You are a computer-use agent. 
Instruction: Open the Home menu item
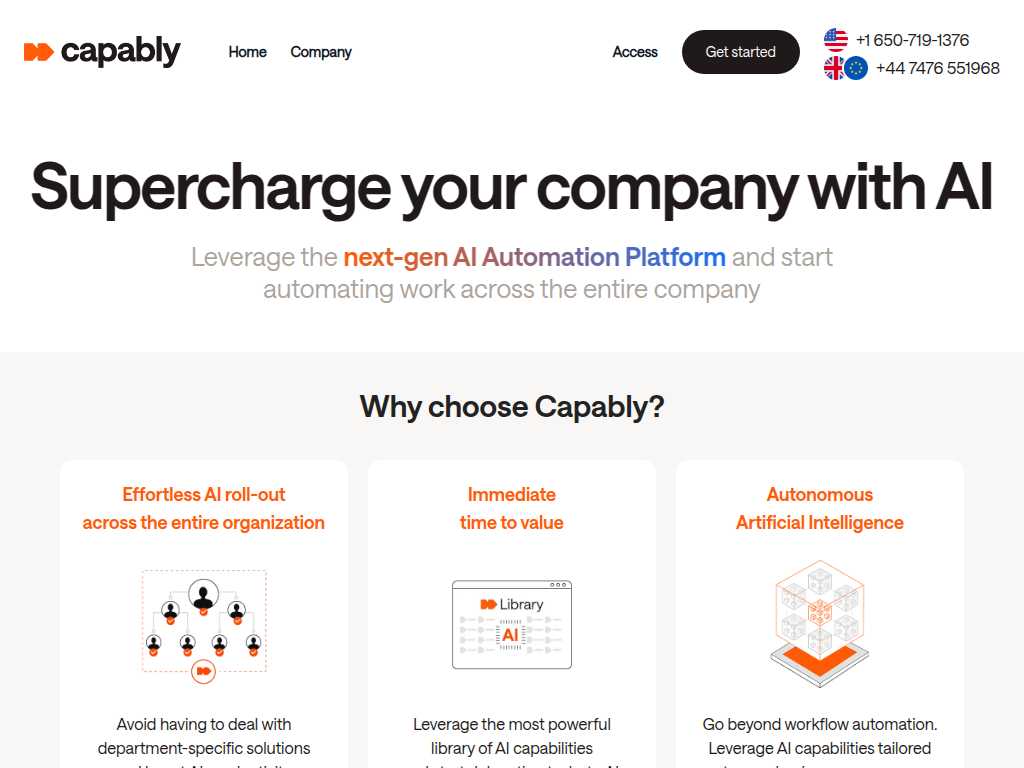[248, 52]
